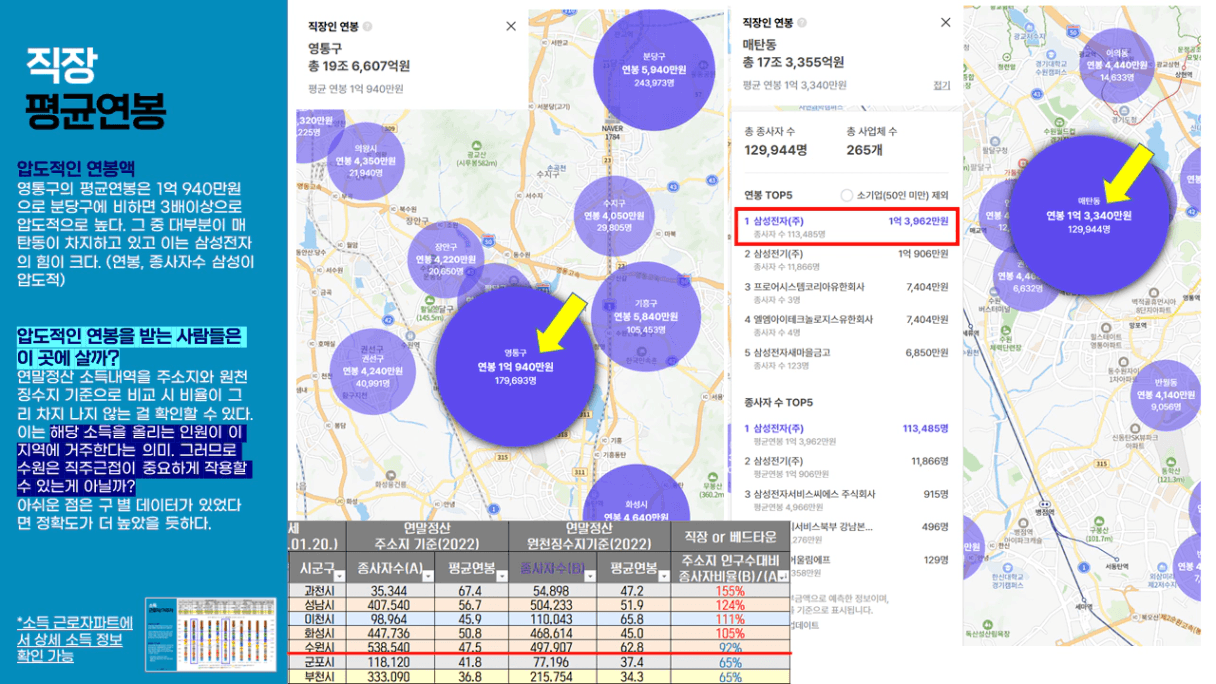
Task: Click the 이천시 table cell
Action: [x=317, y=620]
